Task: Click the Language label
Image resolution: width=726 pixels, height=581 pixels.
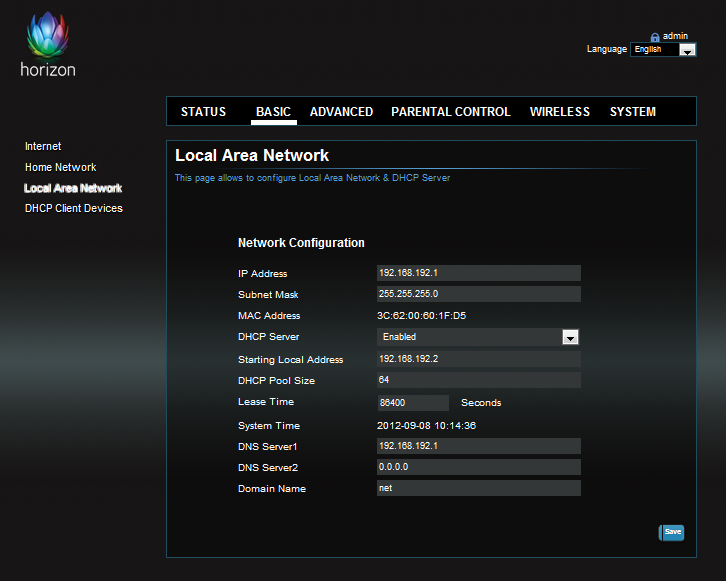Action: pyautogui.click(x=607, y=49)
